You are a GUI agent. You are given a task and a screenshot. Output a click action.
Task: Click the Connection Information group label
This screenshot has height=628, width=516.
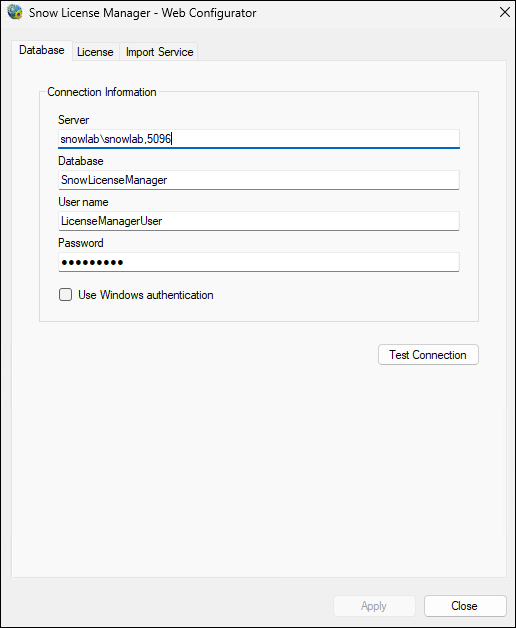pyautogui.click(x=102, y=92)
